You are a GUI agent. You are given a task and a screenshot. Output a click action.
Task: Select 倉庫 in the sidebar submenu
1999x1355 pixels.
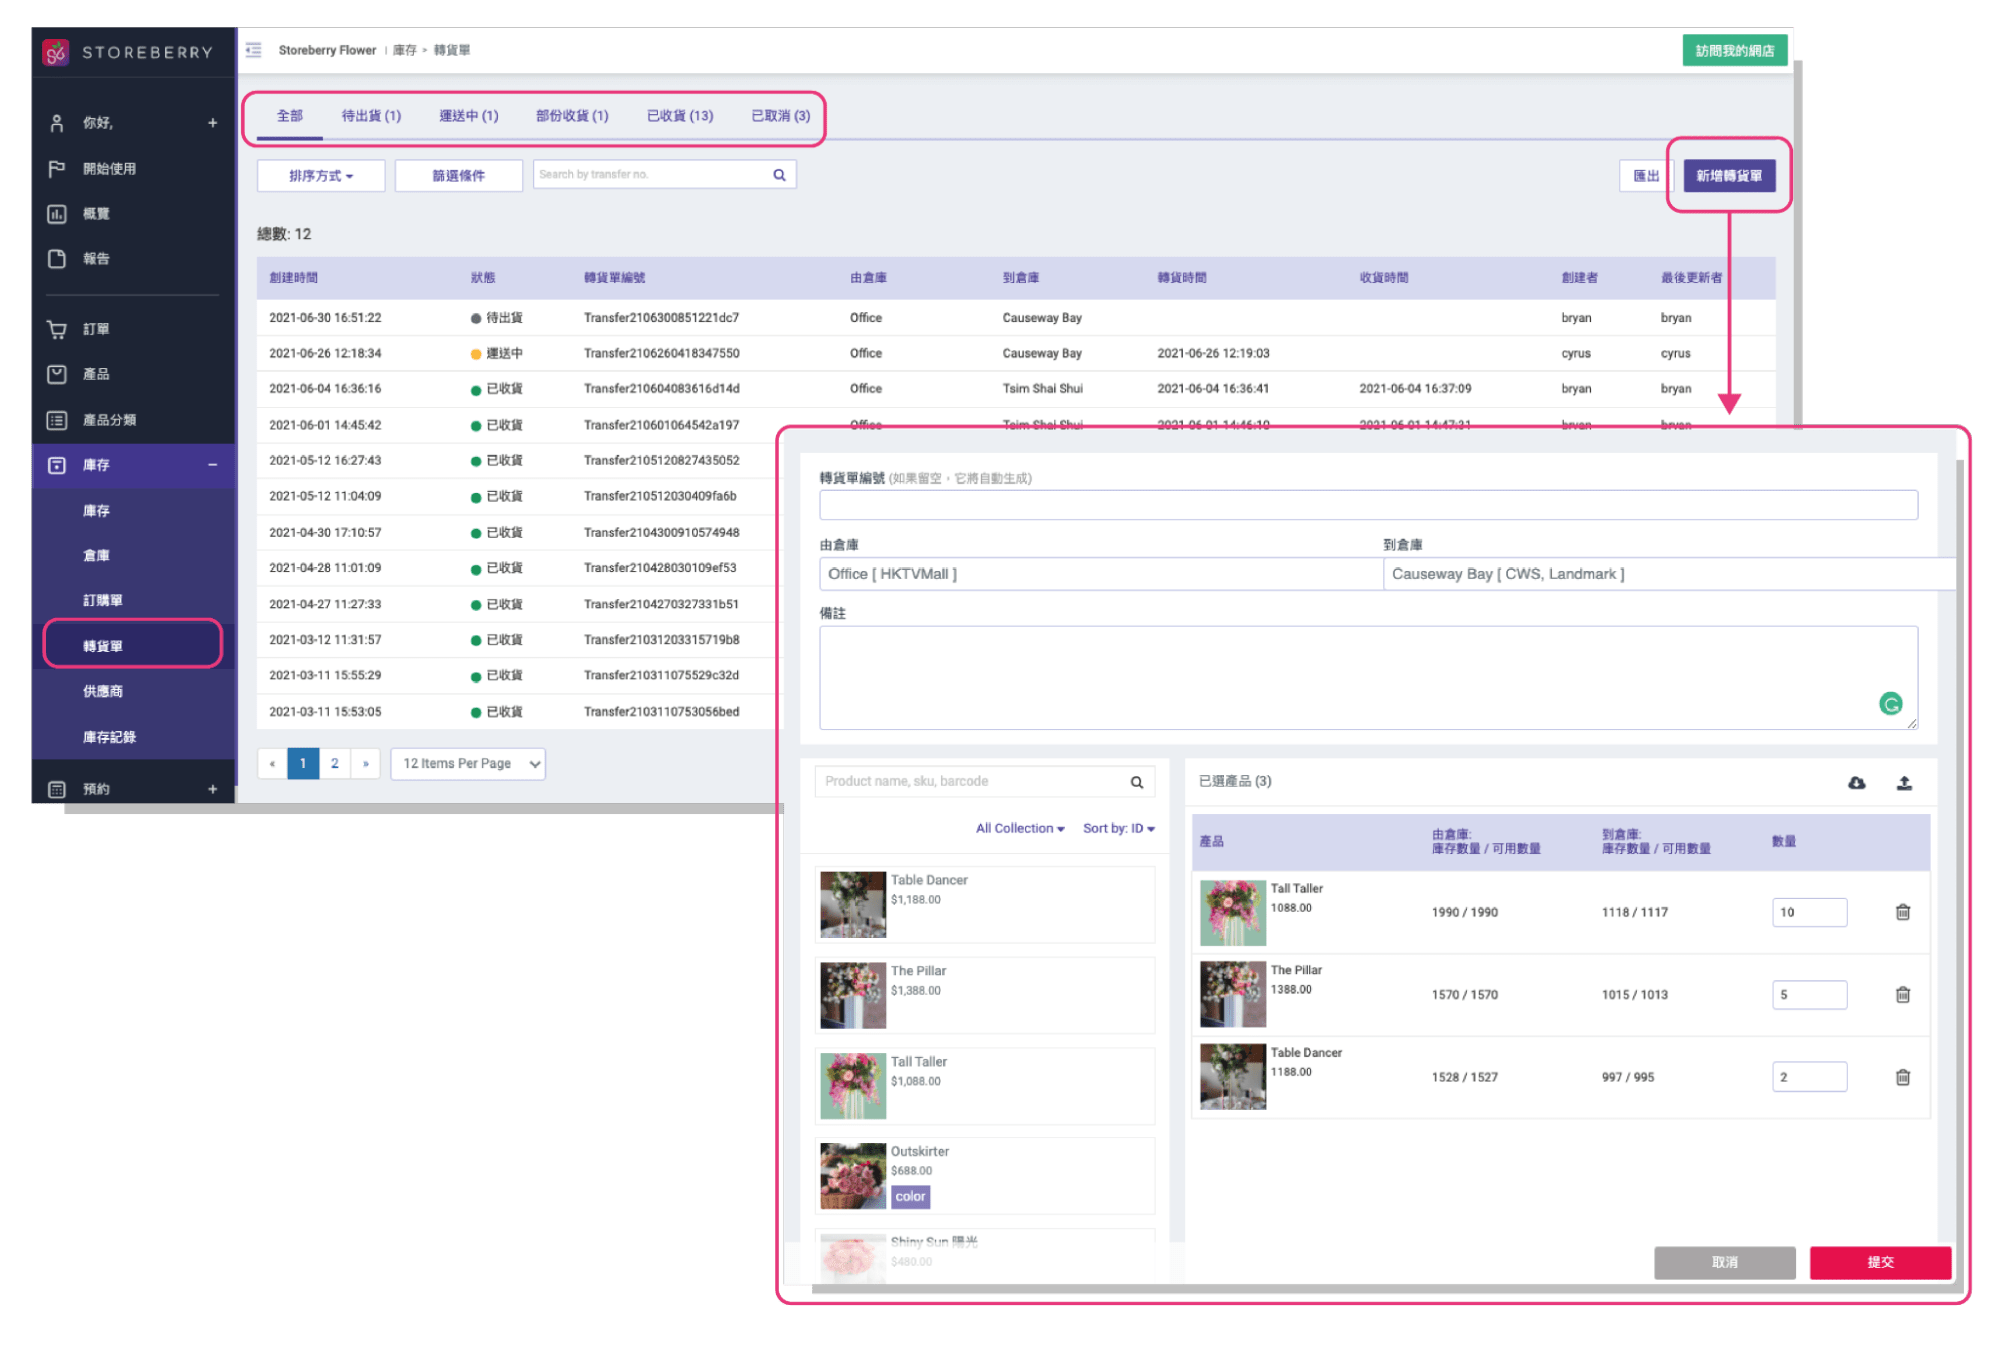(x=96, y=556)
